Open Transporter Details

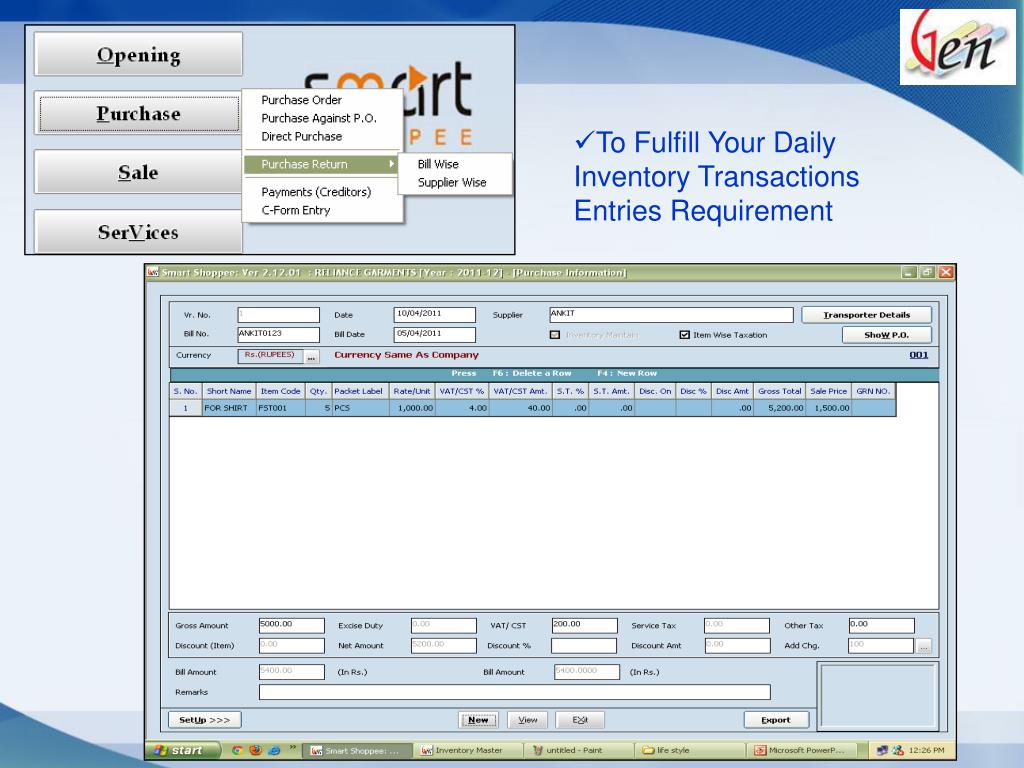pos(867,315)
